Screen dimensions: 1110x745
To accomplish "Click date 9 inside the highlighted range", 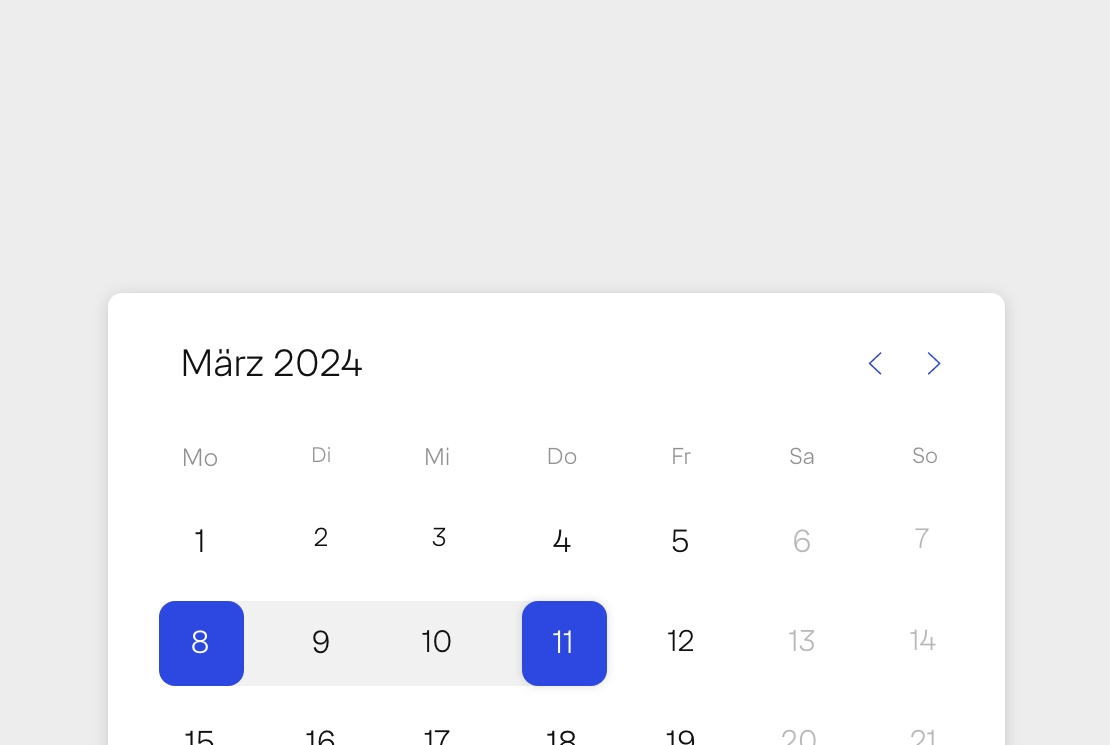I will click(321, 643).
